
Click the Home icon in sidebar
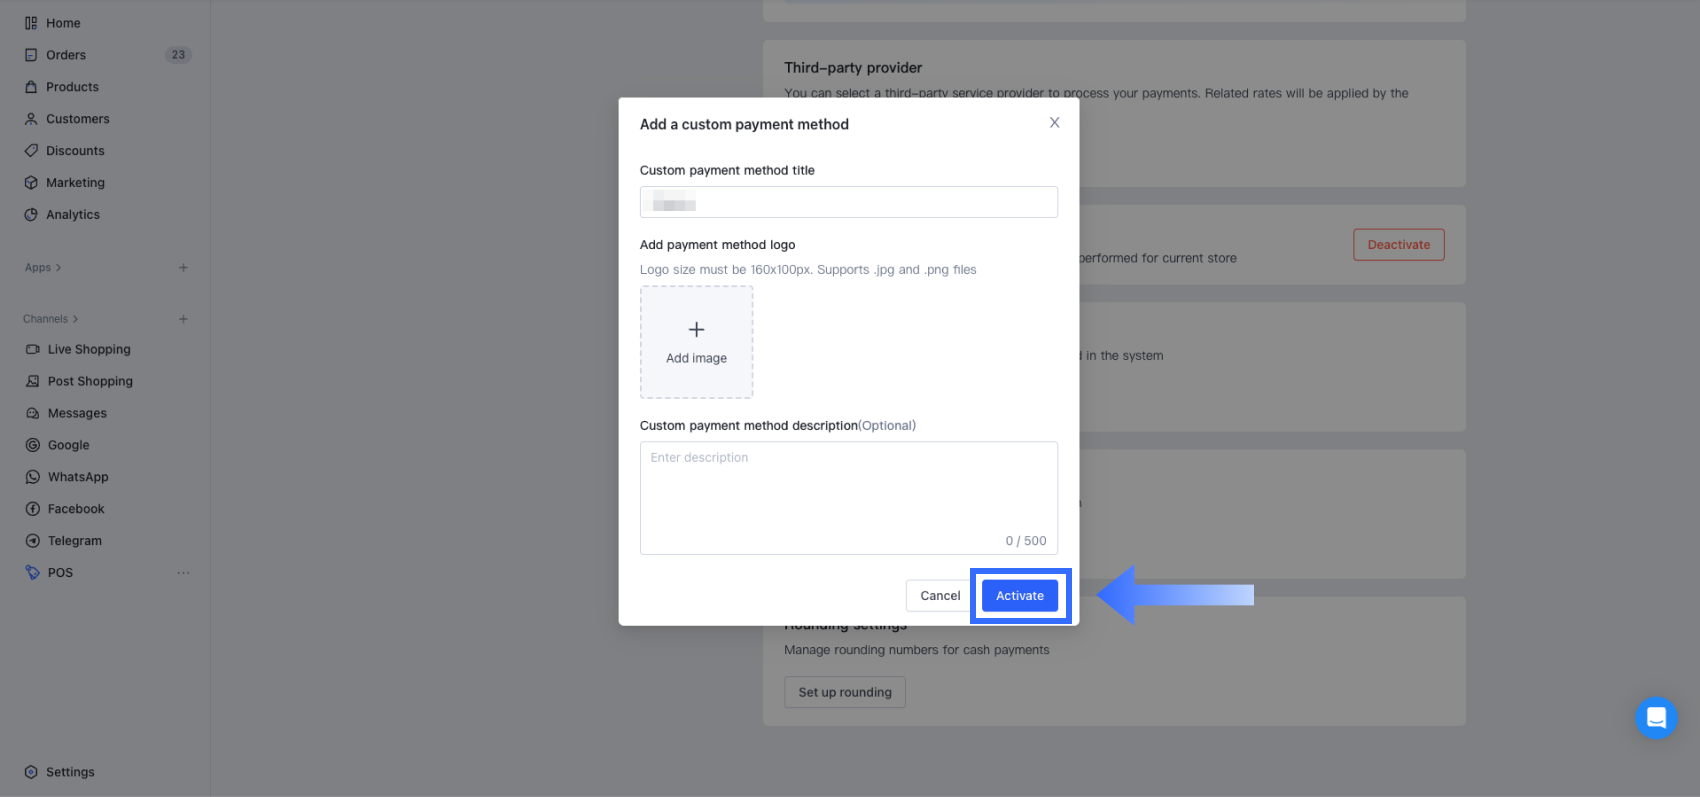coord(31,23)
